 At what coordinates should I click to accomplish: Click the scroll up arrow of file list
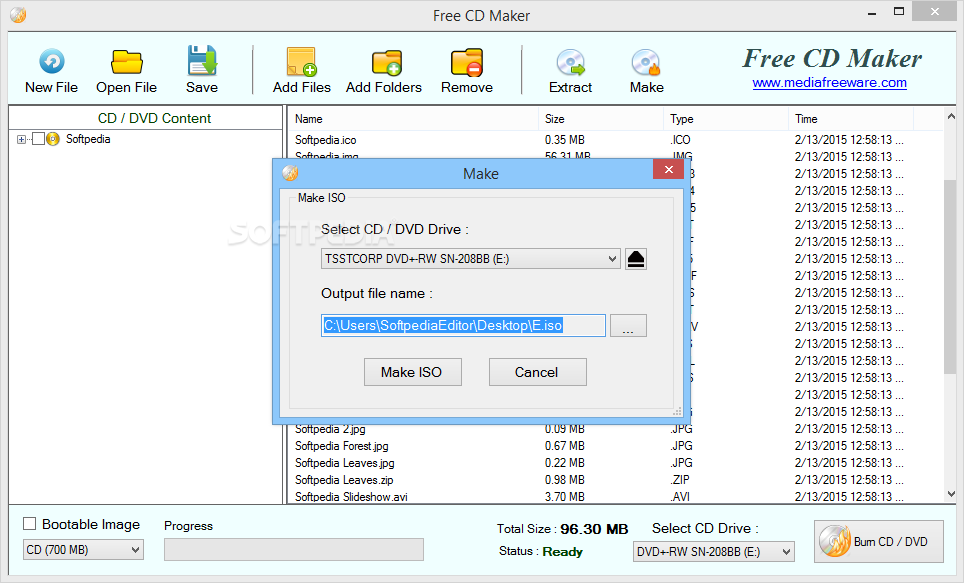point(951,116)
